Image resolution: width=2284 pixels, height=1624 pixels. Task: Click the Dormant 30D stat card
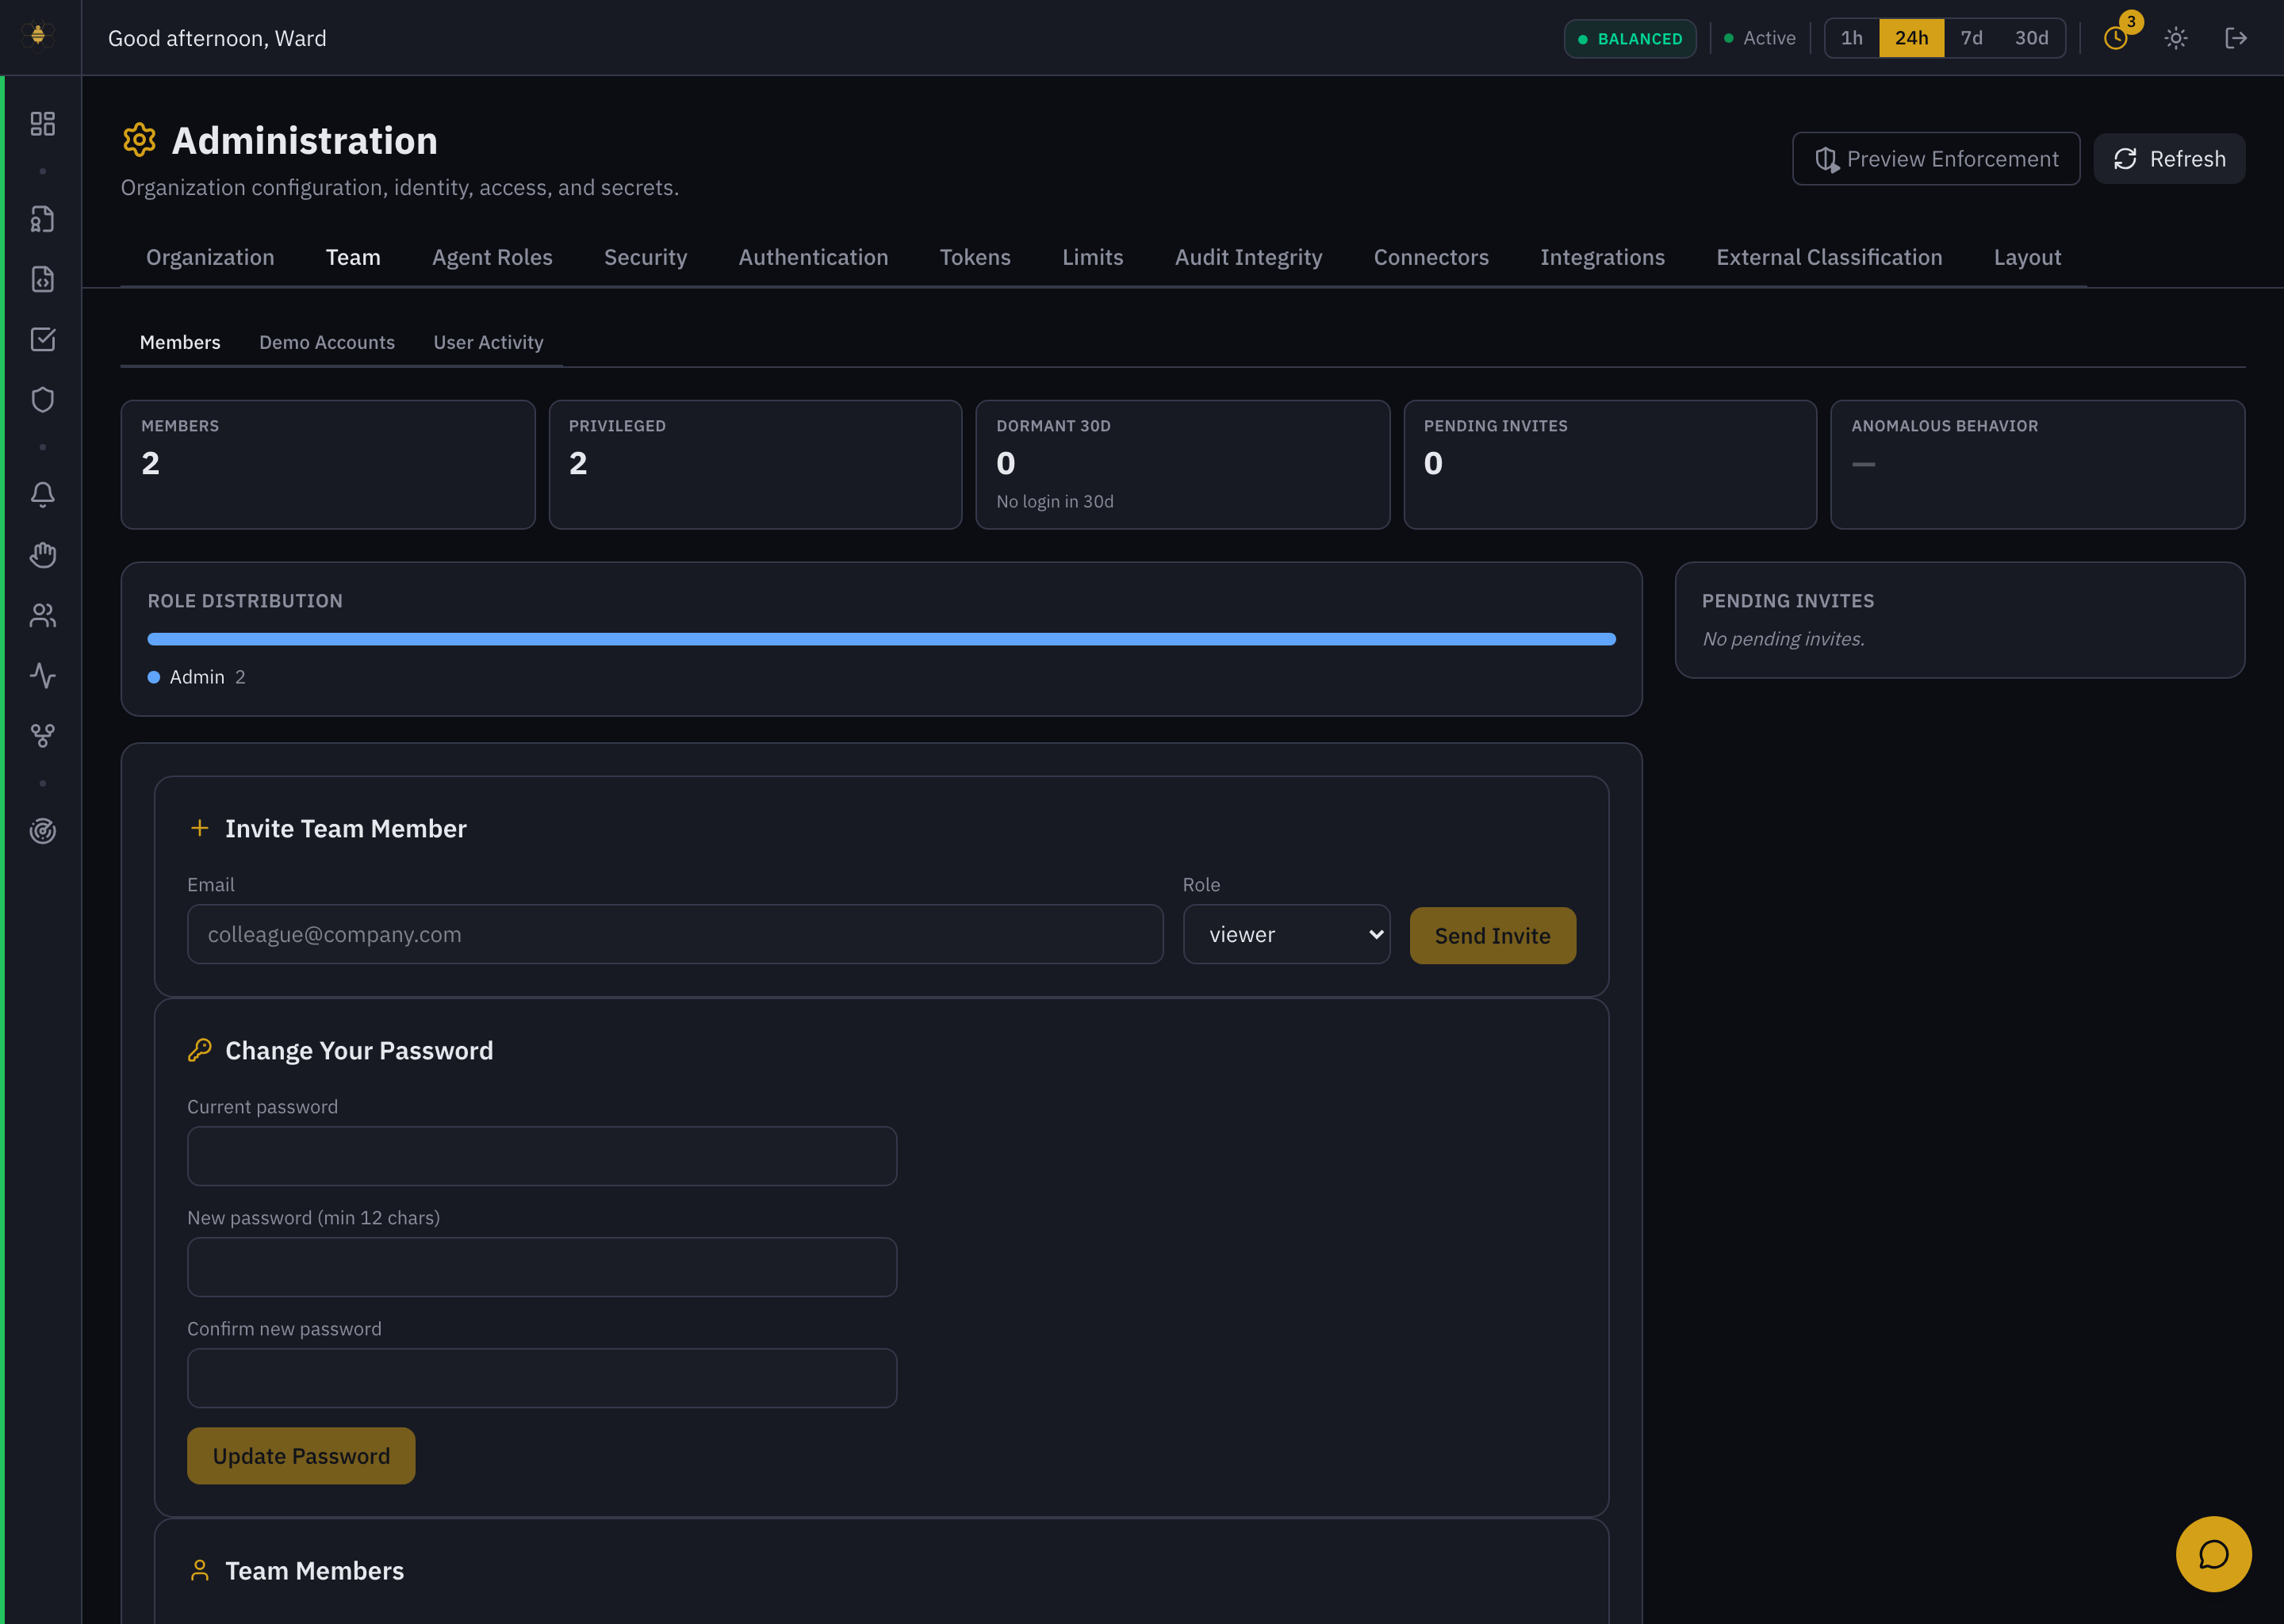1183,465
